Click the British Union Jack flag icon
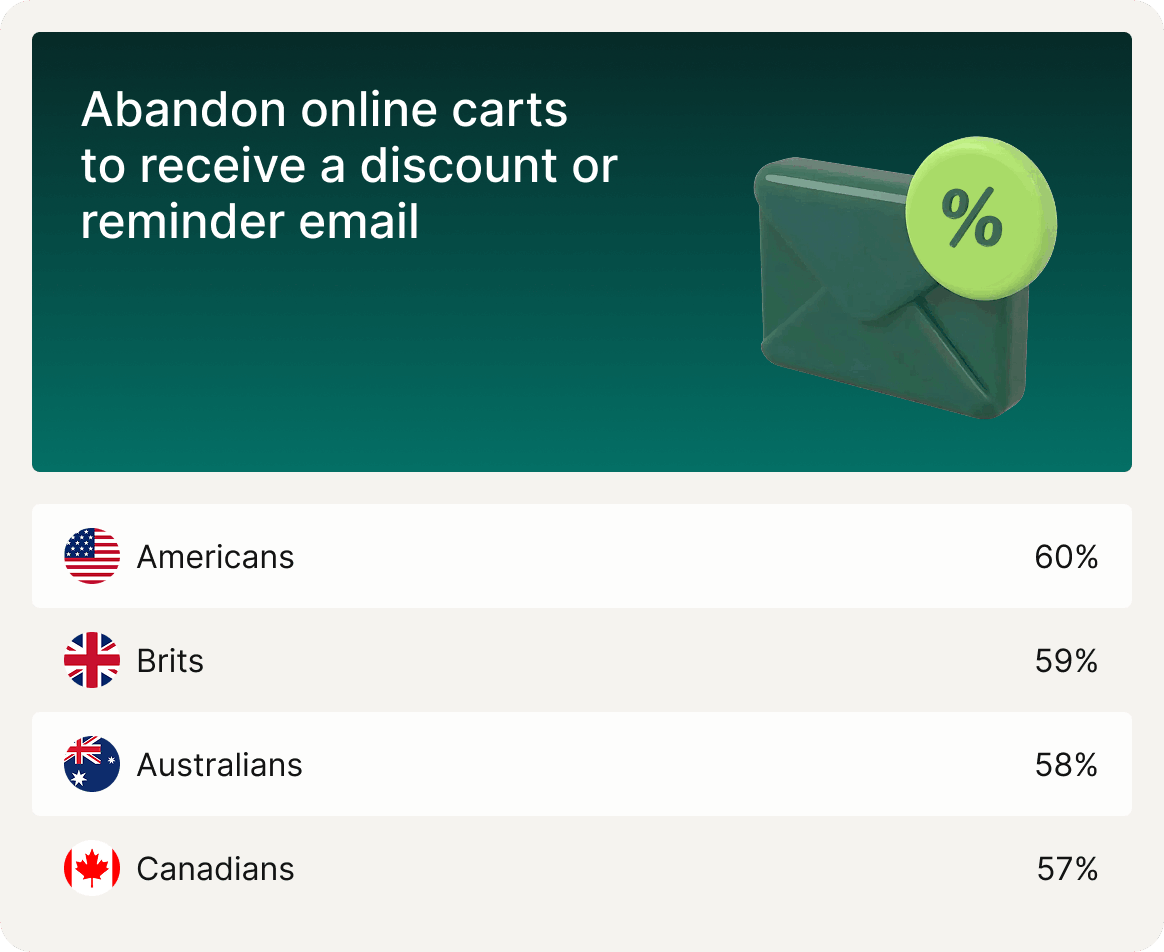1164x952 pixels. (92, 660)
